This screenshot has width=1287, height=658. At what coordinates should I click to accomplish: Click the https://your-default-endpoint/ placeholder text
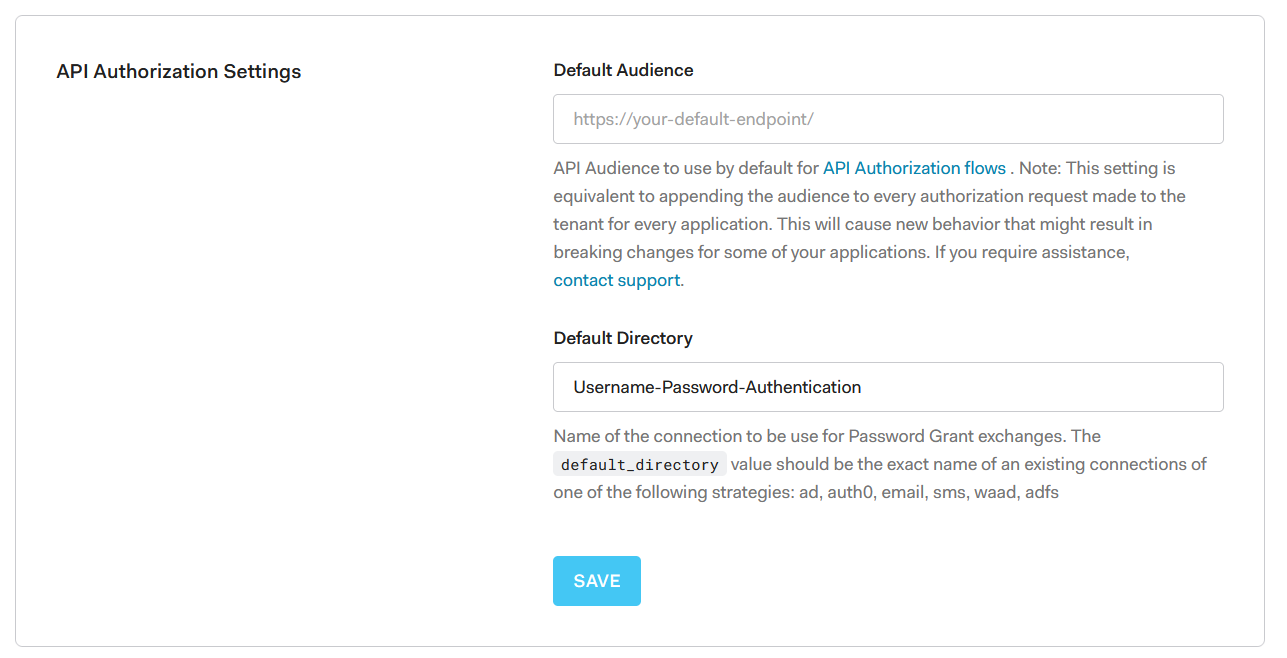click(693, 119)
